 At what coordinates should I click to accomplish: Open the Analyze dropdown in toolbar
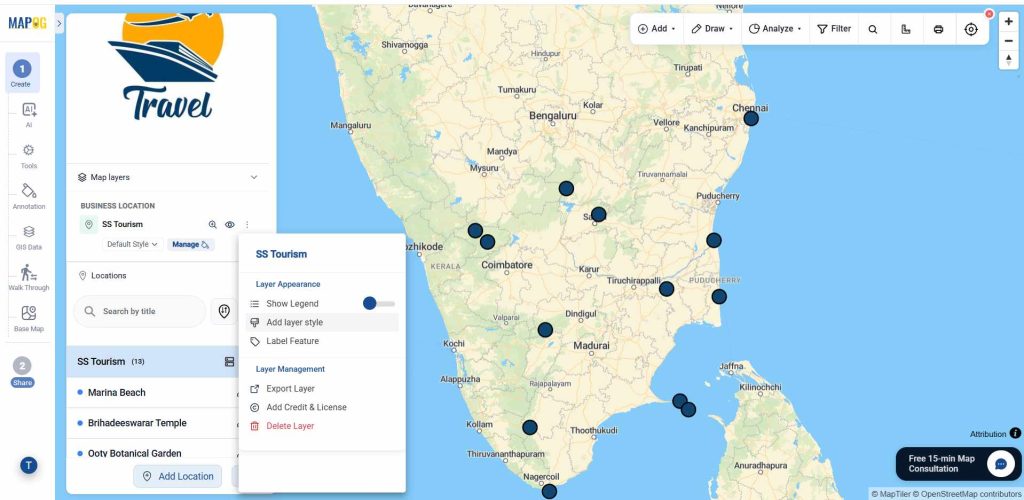775,29
